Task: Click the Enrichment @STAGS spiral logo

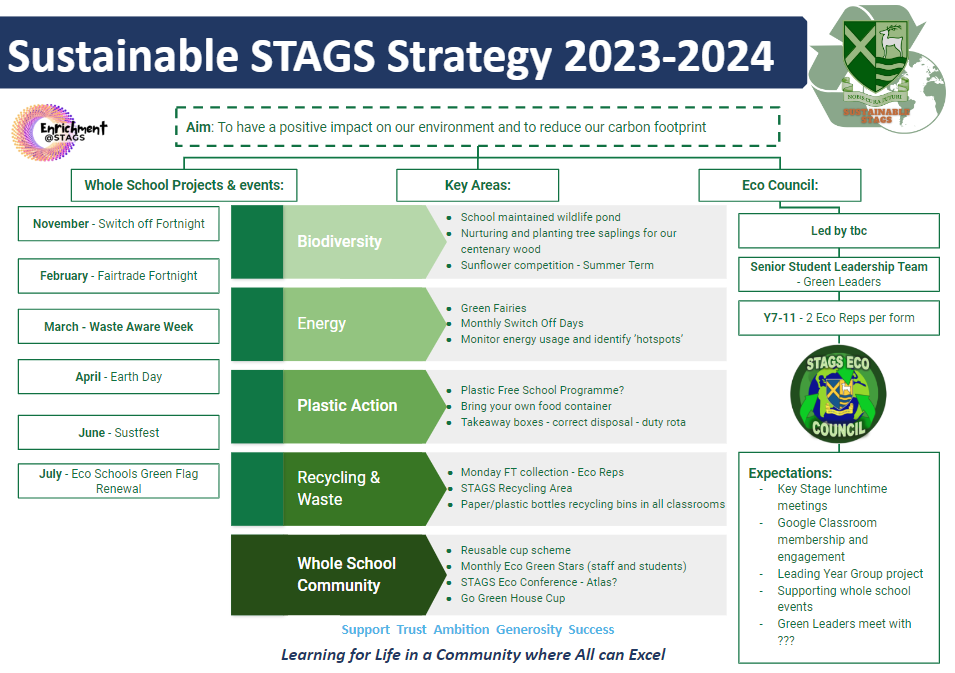Action: click(58, 132)
